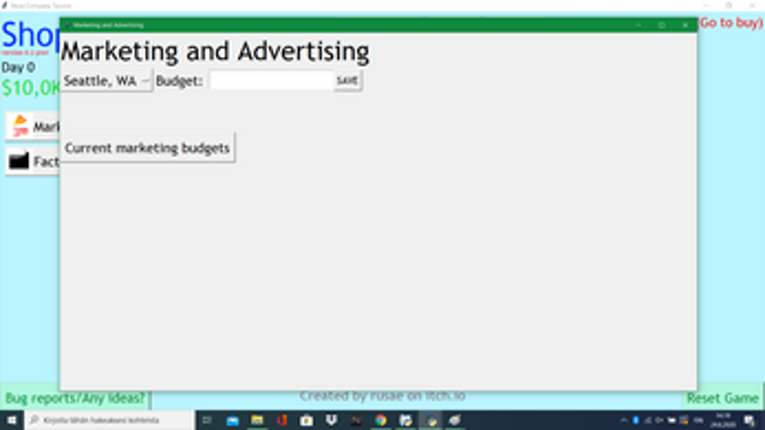This screenshot has height=430, width=765.
Task: Click the Reset Game button
Action: click(723, 398)
